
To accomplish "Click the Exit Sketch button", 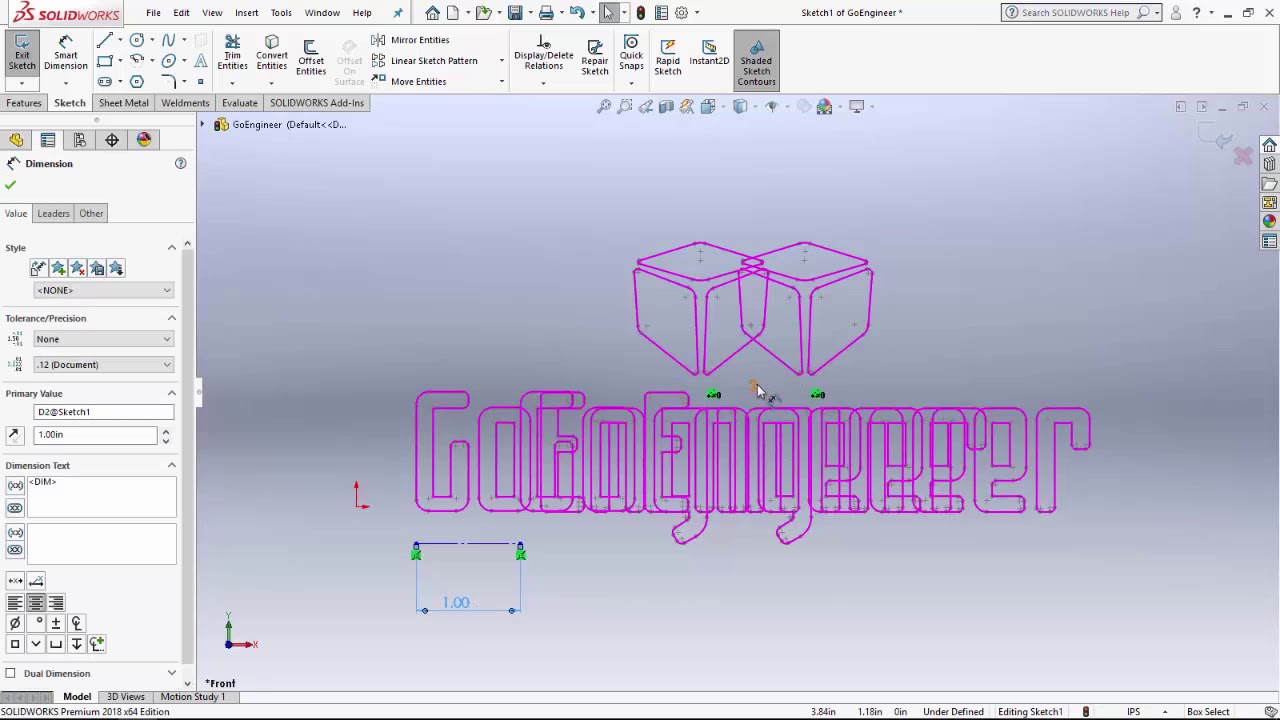I will tap(22, 54).
